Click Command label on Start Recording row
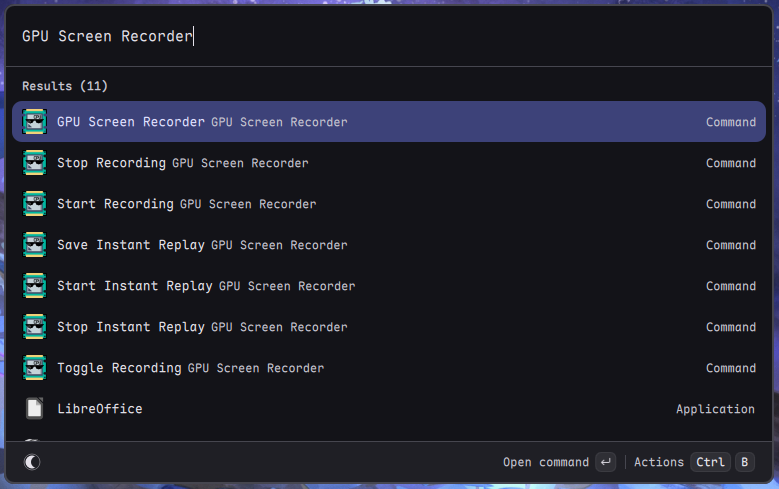This screenshot has height=489, width=779. click(x=731, y=204)
